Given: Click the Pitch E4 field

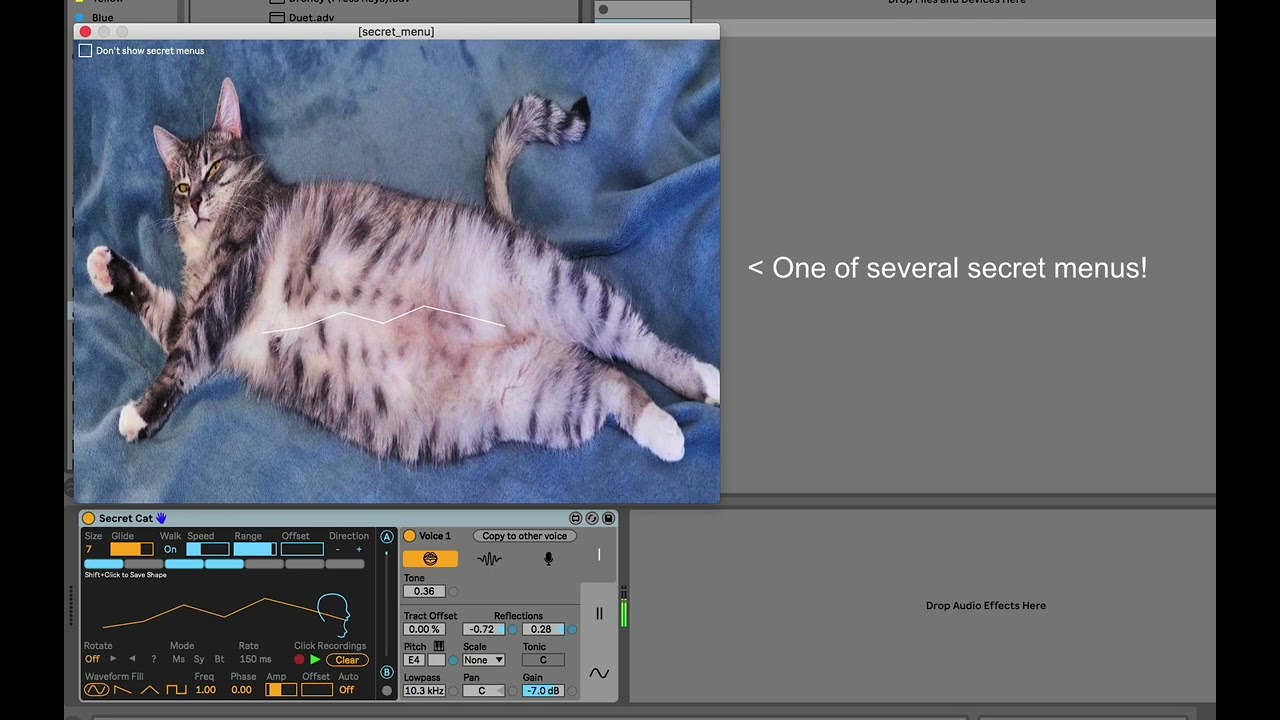Looking at the screenshot, I should (414, 660).
